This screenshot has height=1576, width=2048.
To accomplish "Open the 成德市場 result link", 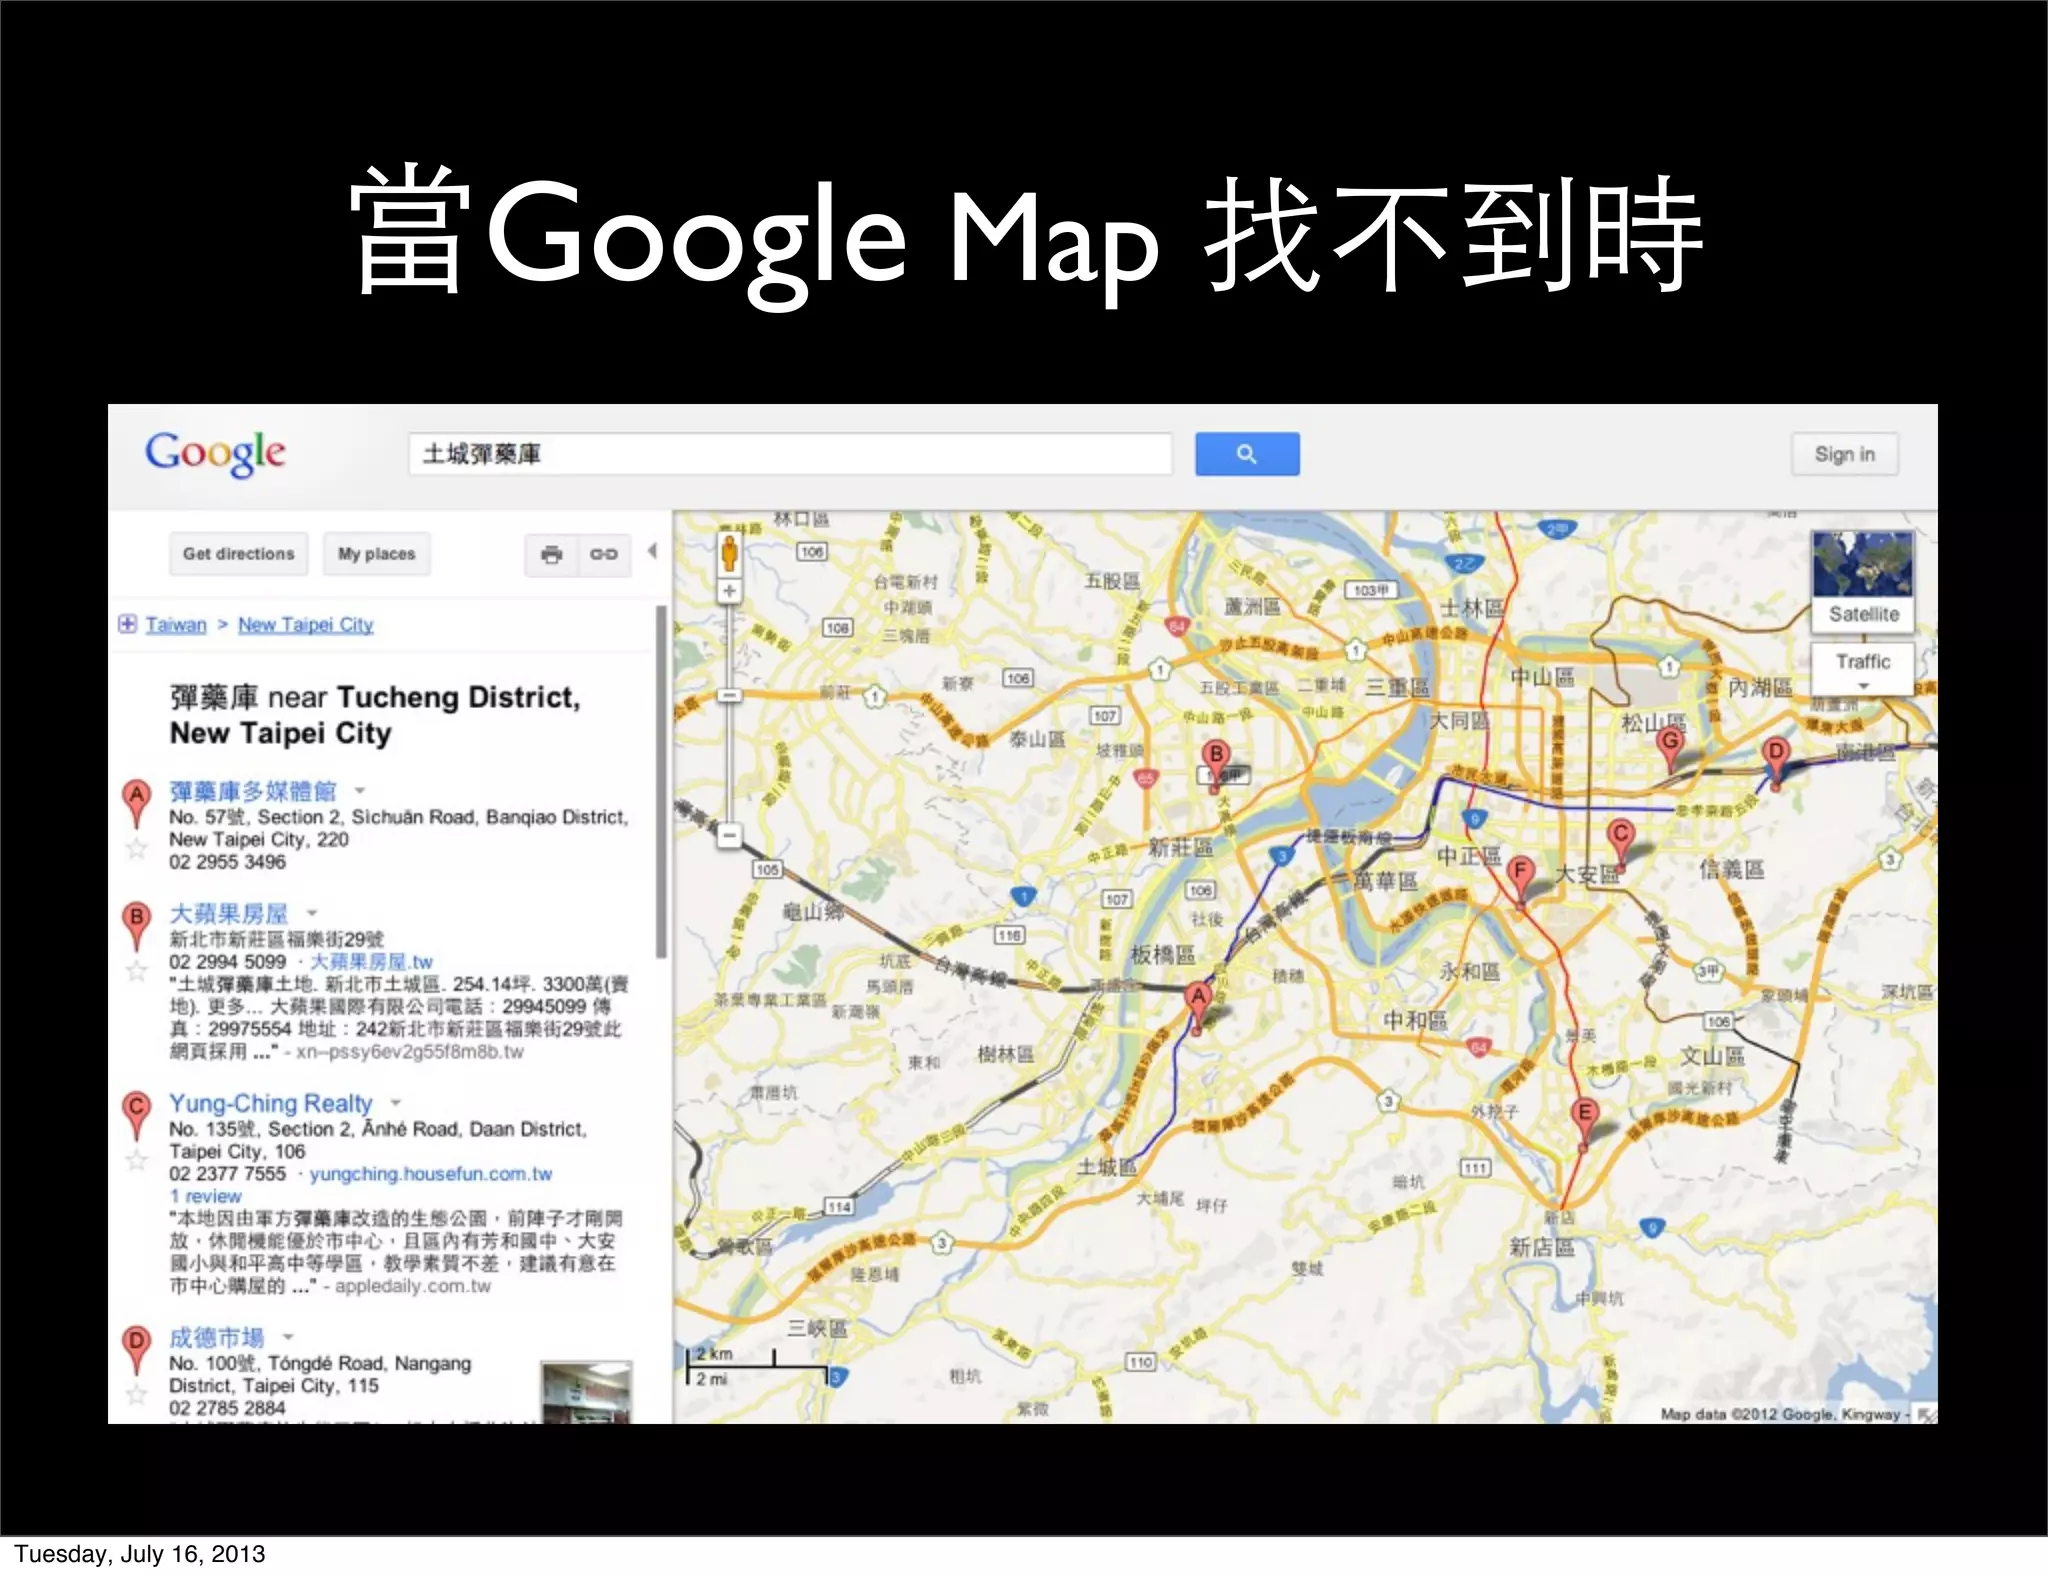I will pyautogui.click(x=217, y=1338).
